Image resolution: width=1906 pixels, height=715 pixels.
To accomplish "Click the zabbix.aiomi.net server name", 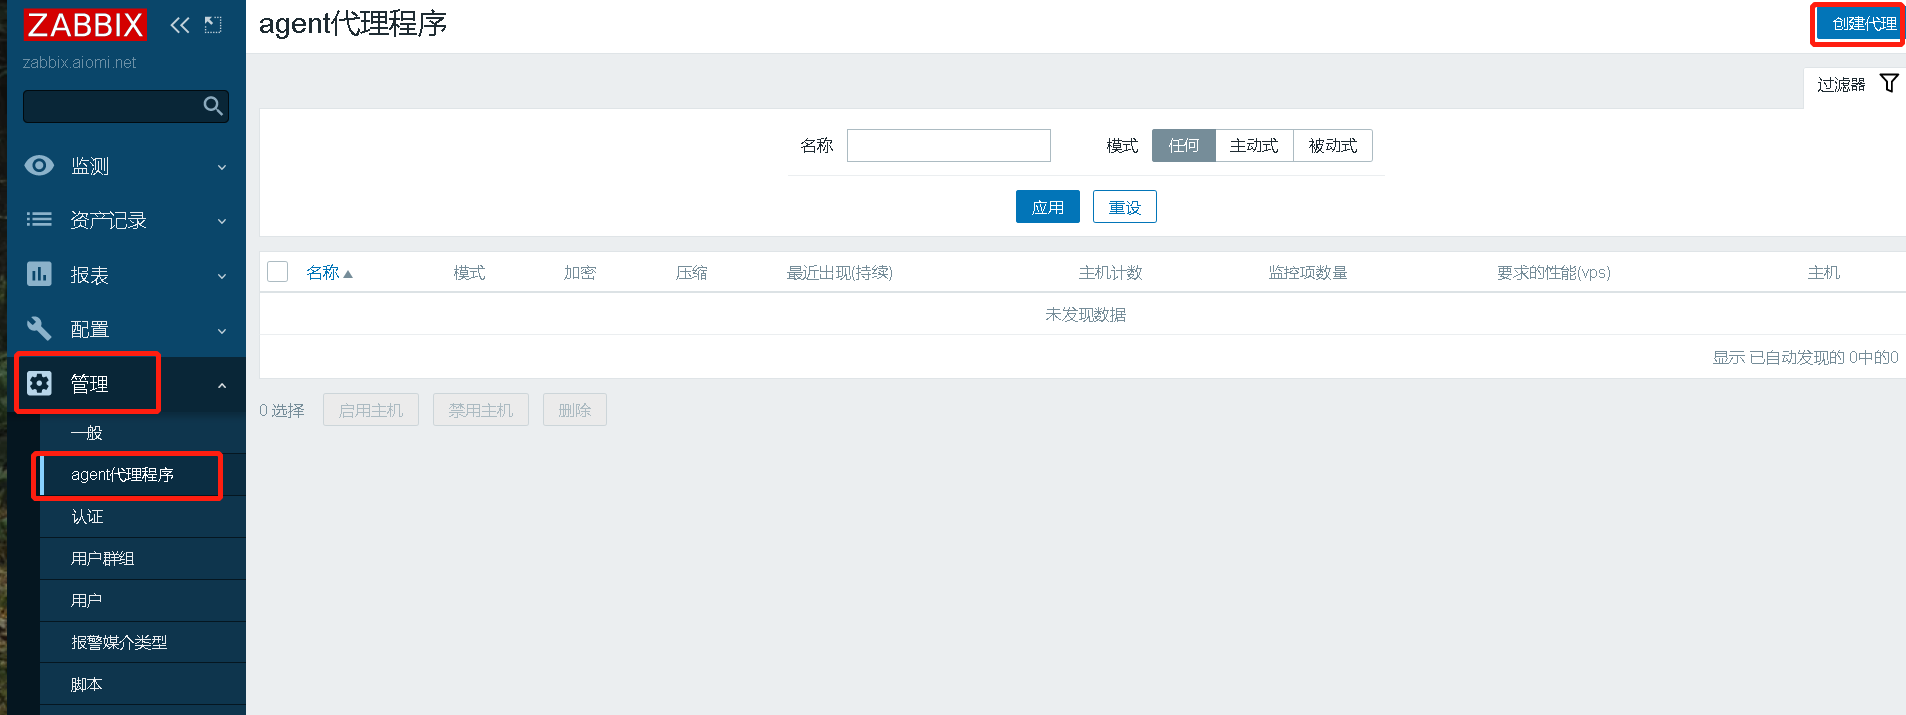I will pos(79,62).
